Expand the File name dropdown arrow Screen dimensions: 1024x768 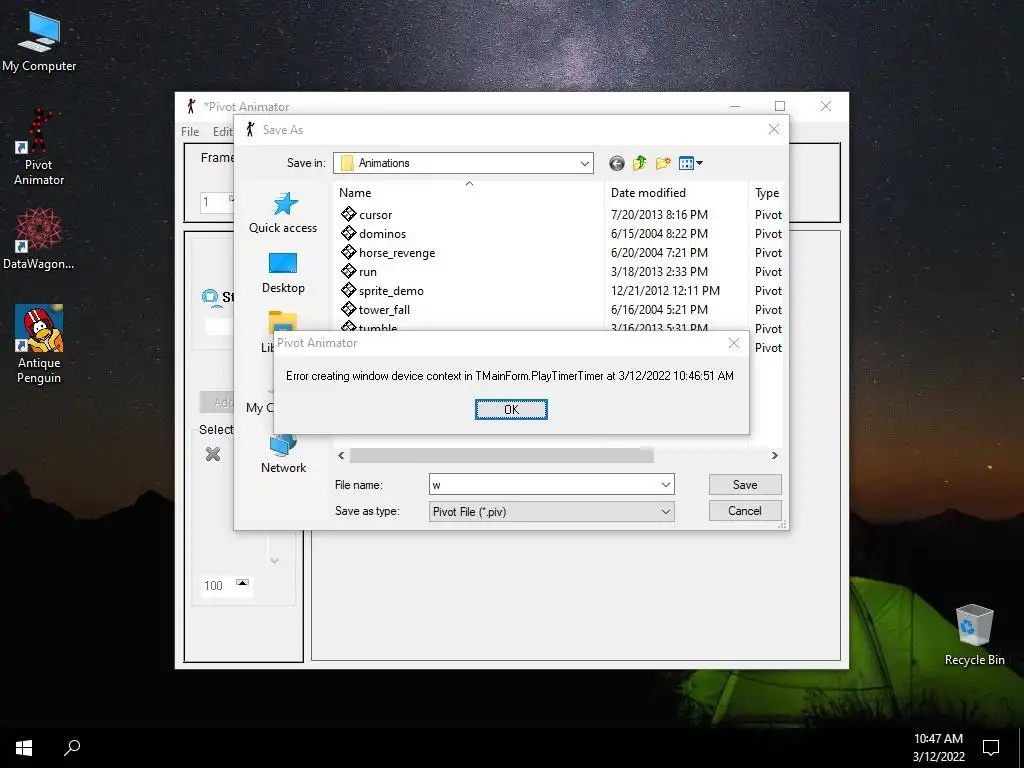click(x=665, y=485)
